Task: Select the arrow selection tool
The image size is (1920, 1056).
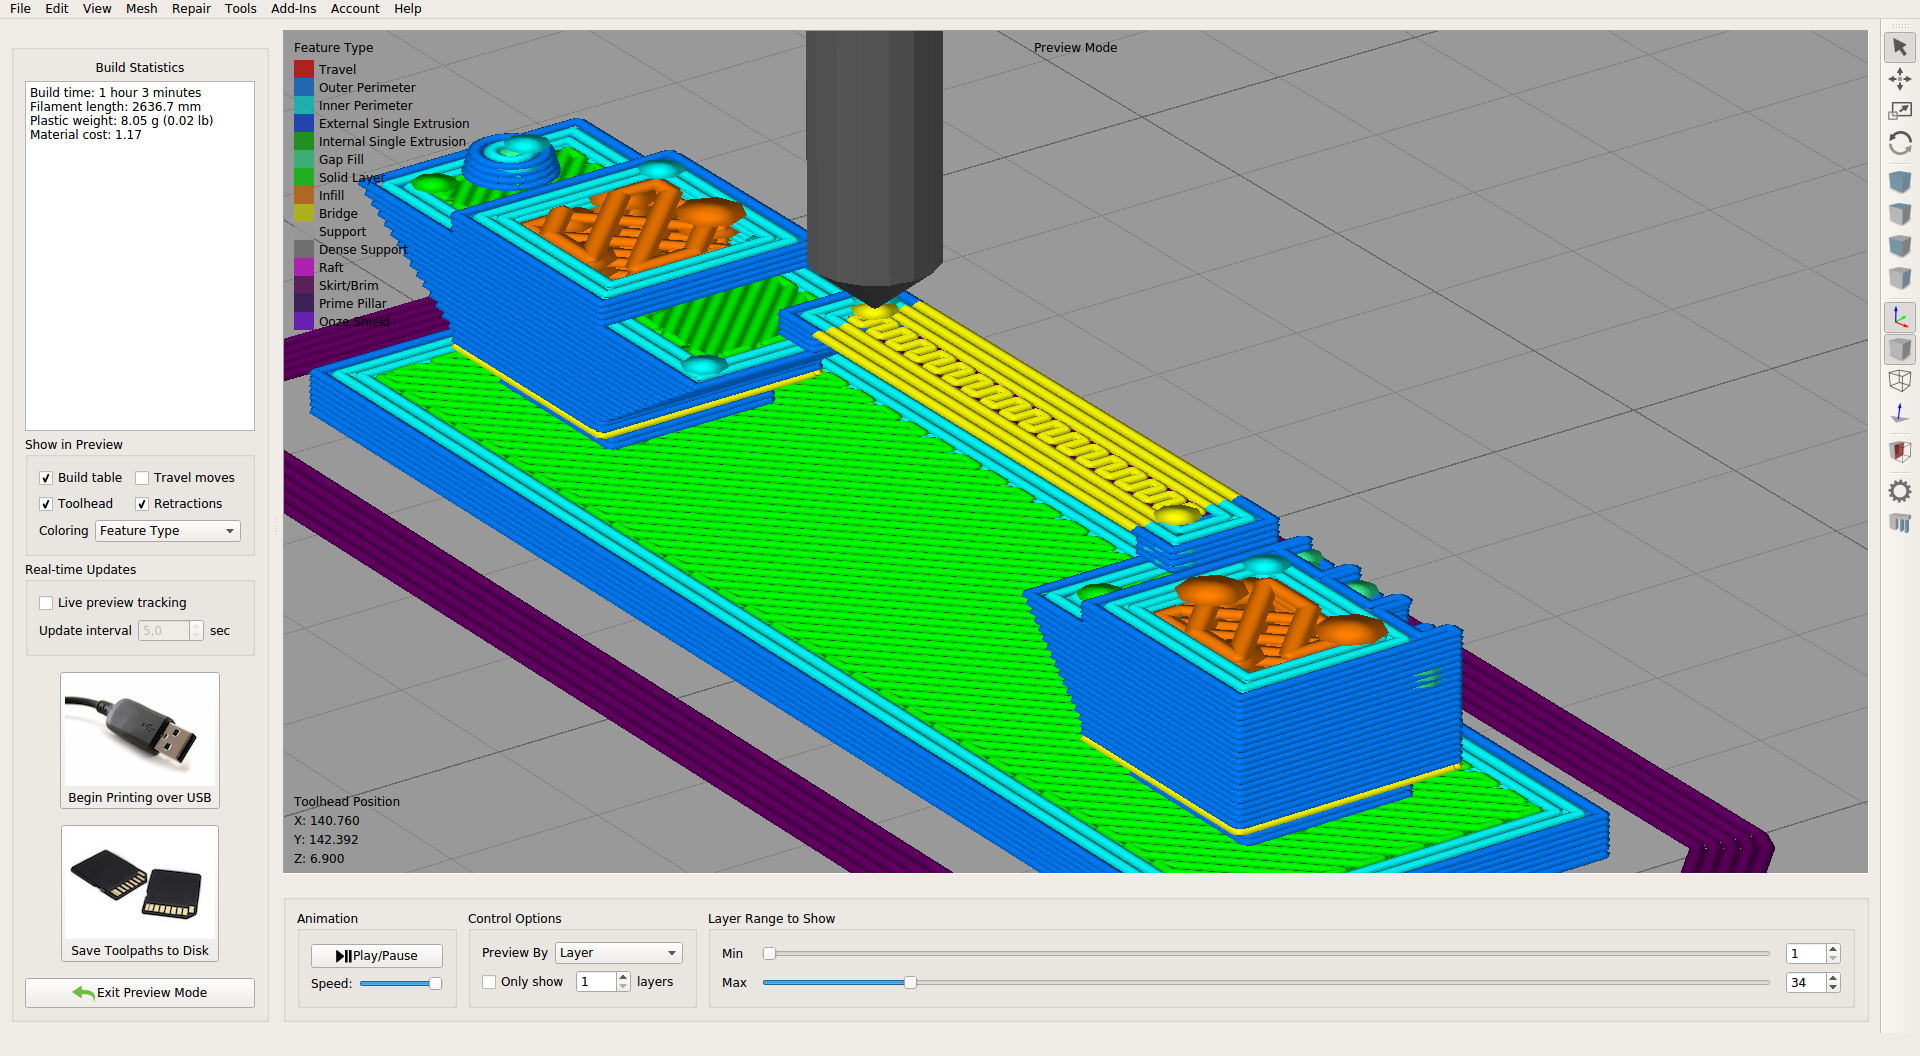Action: [x=1899, y=47]
